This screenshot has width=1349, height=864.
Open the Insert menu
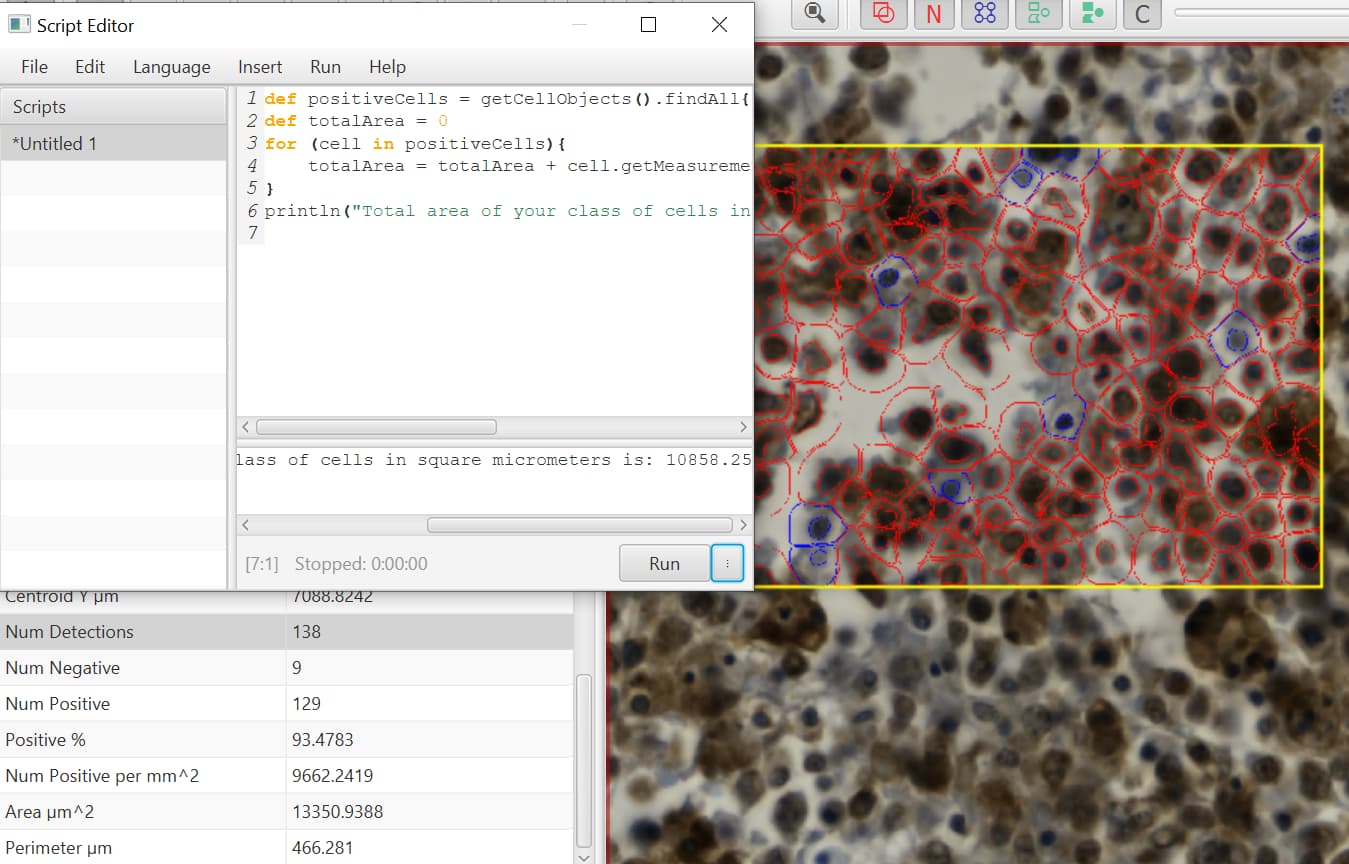click(x=259, y=66)
